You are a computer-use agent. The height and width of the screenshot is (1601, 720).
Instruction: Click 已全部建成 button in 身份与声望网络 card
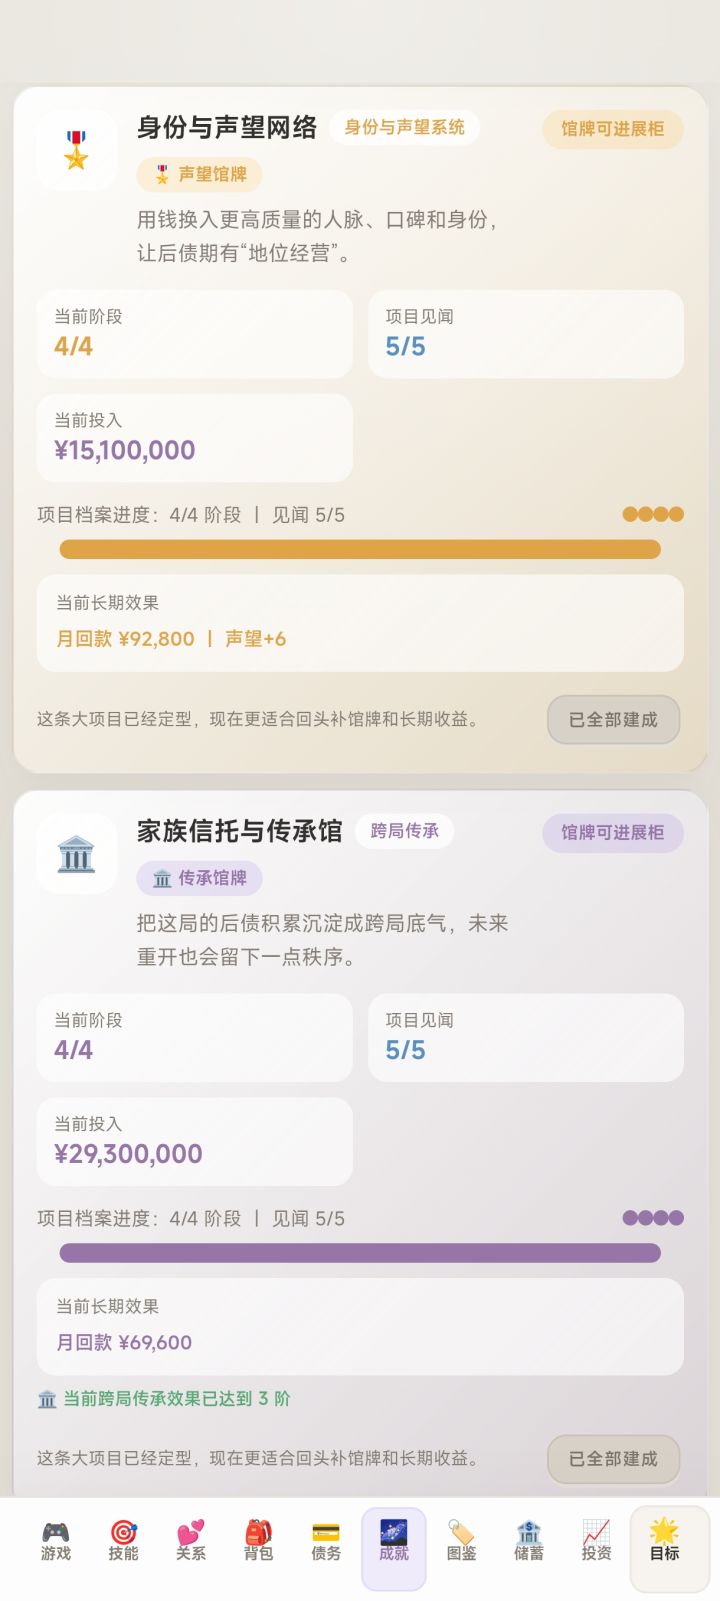tap(614, 720)
